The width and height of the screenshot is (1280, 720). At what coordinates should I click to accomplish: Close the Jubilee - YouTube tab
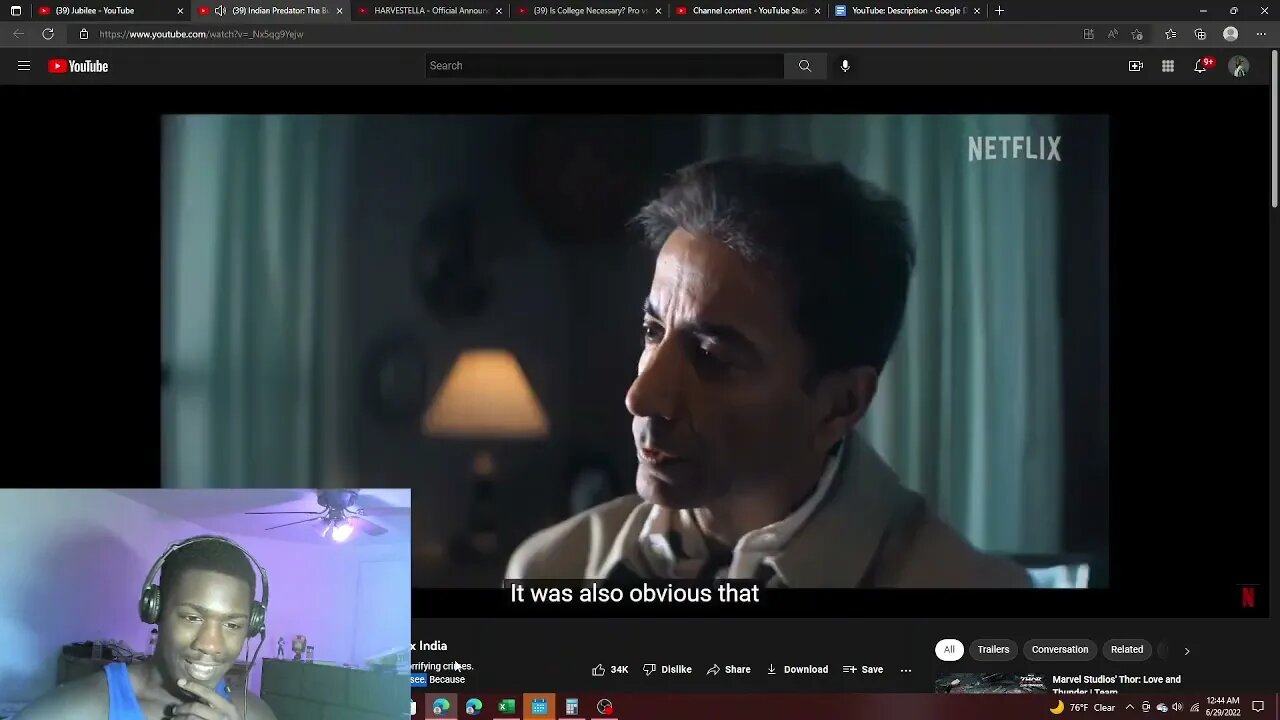[180, 11]
